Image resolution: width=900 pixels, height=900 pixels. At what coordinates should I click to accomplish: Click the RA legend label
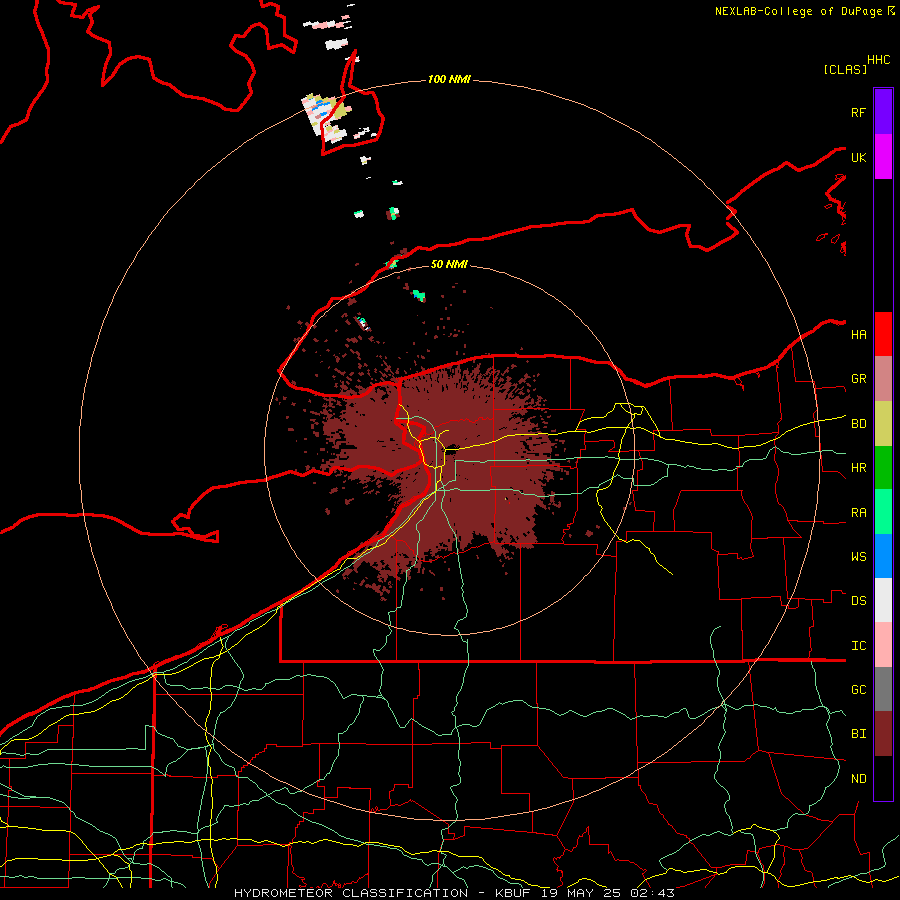click(x=858, y=513)
